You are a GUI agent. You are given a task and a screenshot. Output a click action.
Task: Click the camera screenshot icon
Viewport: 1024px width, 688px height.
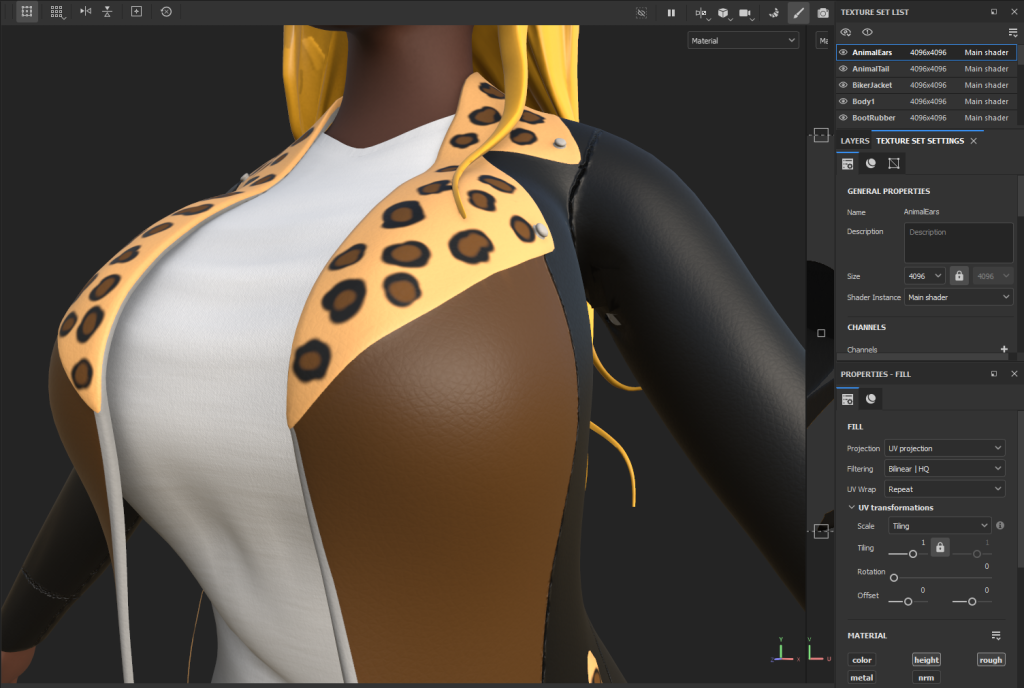(822, 13)
